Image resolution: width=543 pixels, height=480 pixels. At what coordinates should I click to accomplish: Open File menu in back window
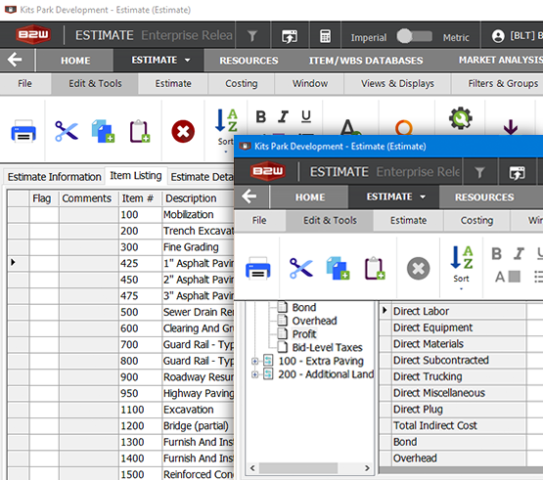25,83
